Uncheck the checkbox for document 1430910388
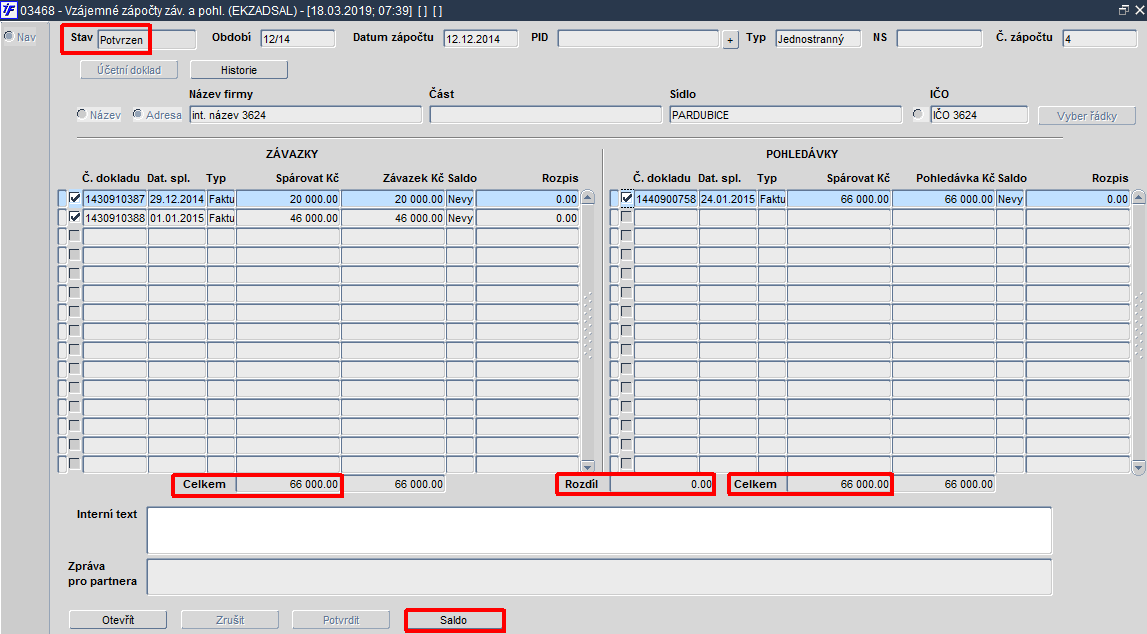The width and height of the screenshot is (1147, 634). 75,217
